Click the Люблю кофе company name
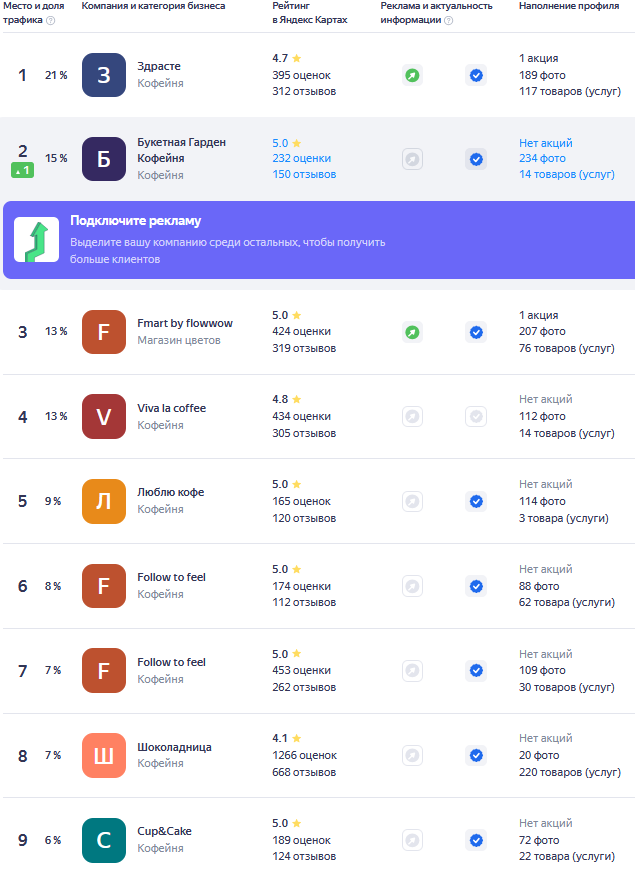 [171, 492]
